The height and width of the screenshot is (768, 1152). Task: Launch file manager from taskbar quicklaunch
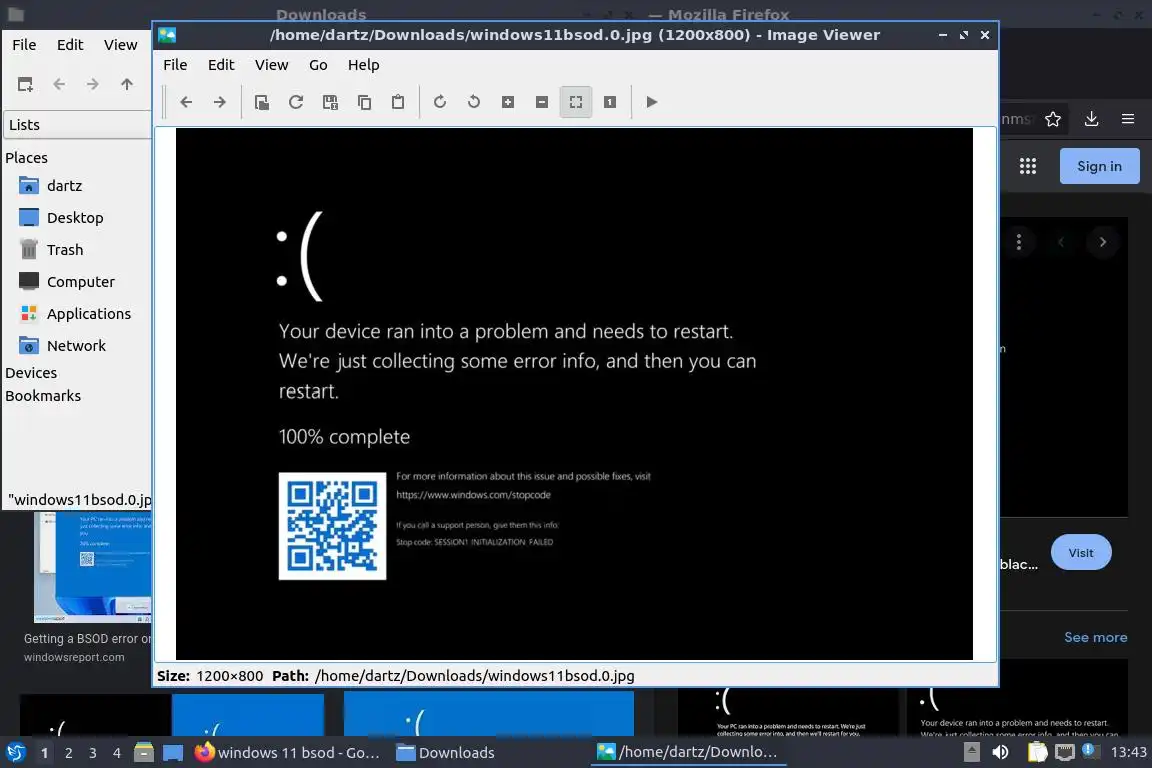(144, 753)
